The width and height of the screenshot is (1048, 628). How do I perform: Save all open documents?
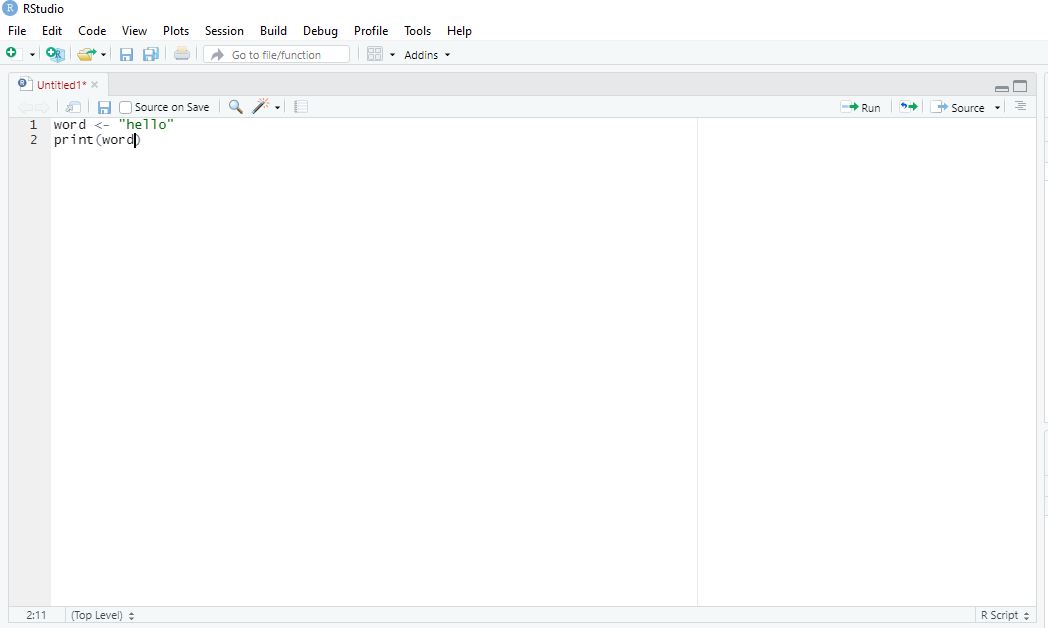coord(151,55)
